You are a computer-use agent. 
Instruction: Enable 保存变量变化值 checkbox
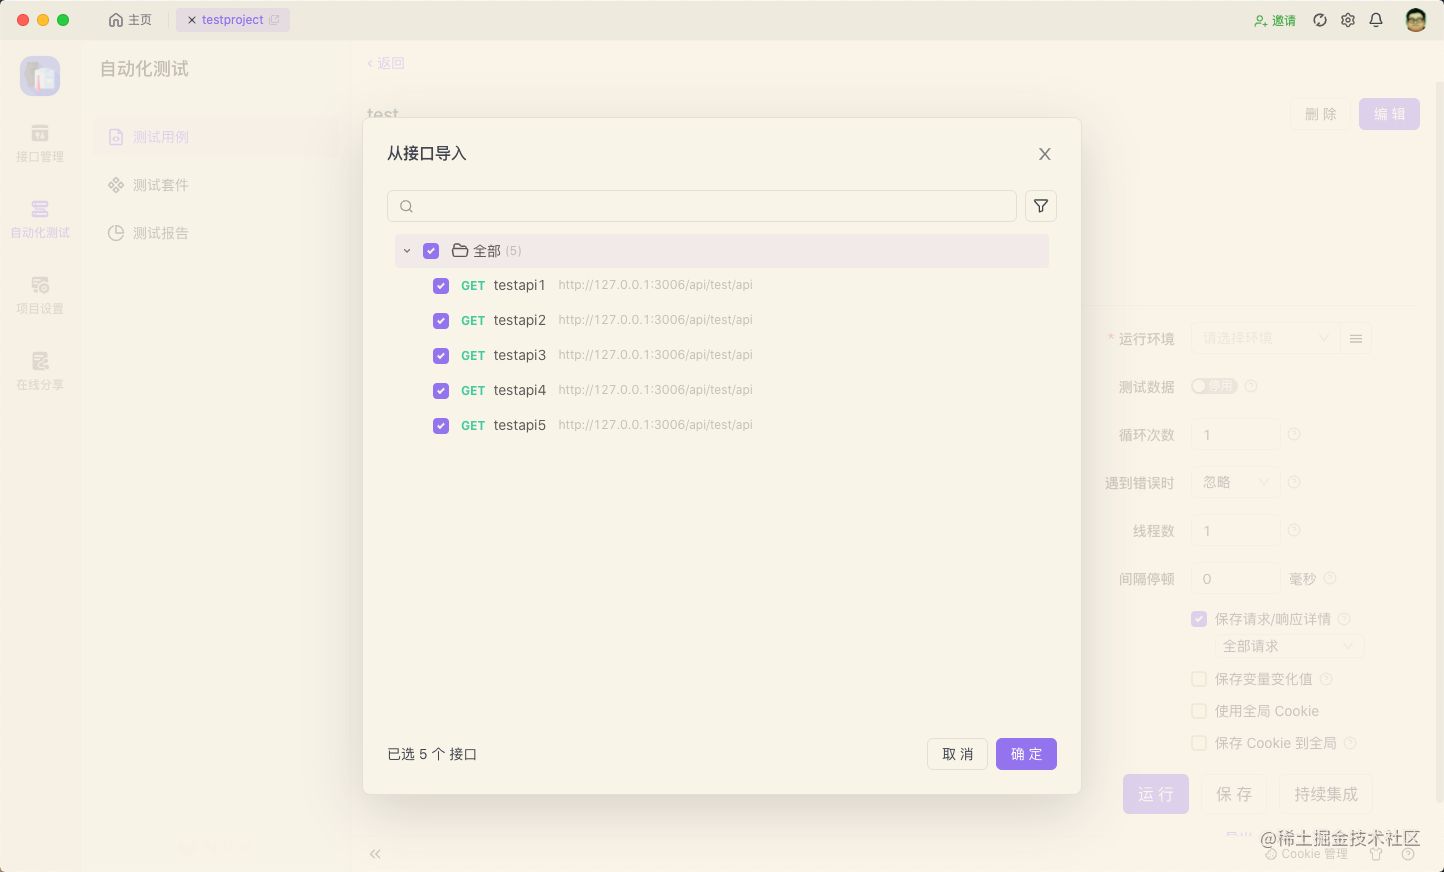[1199, 679]
